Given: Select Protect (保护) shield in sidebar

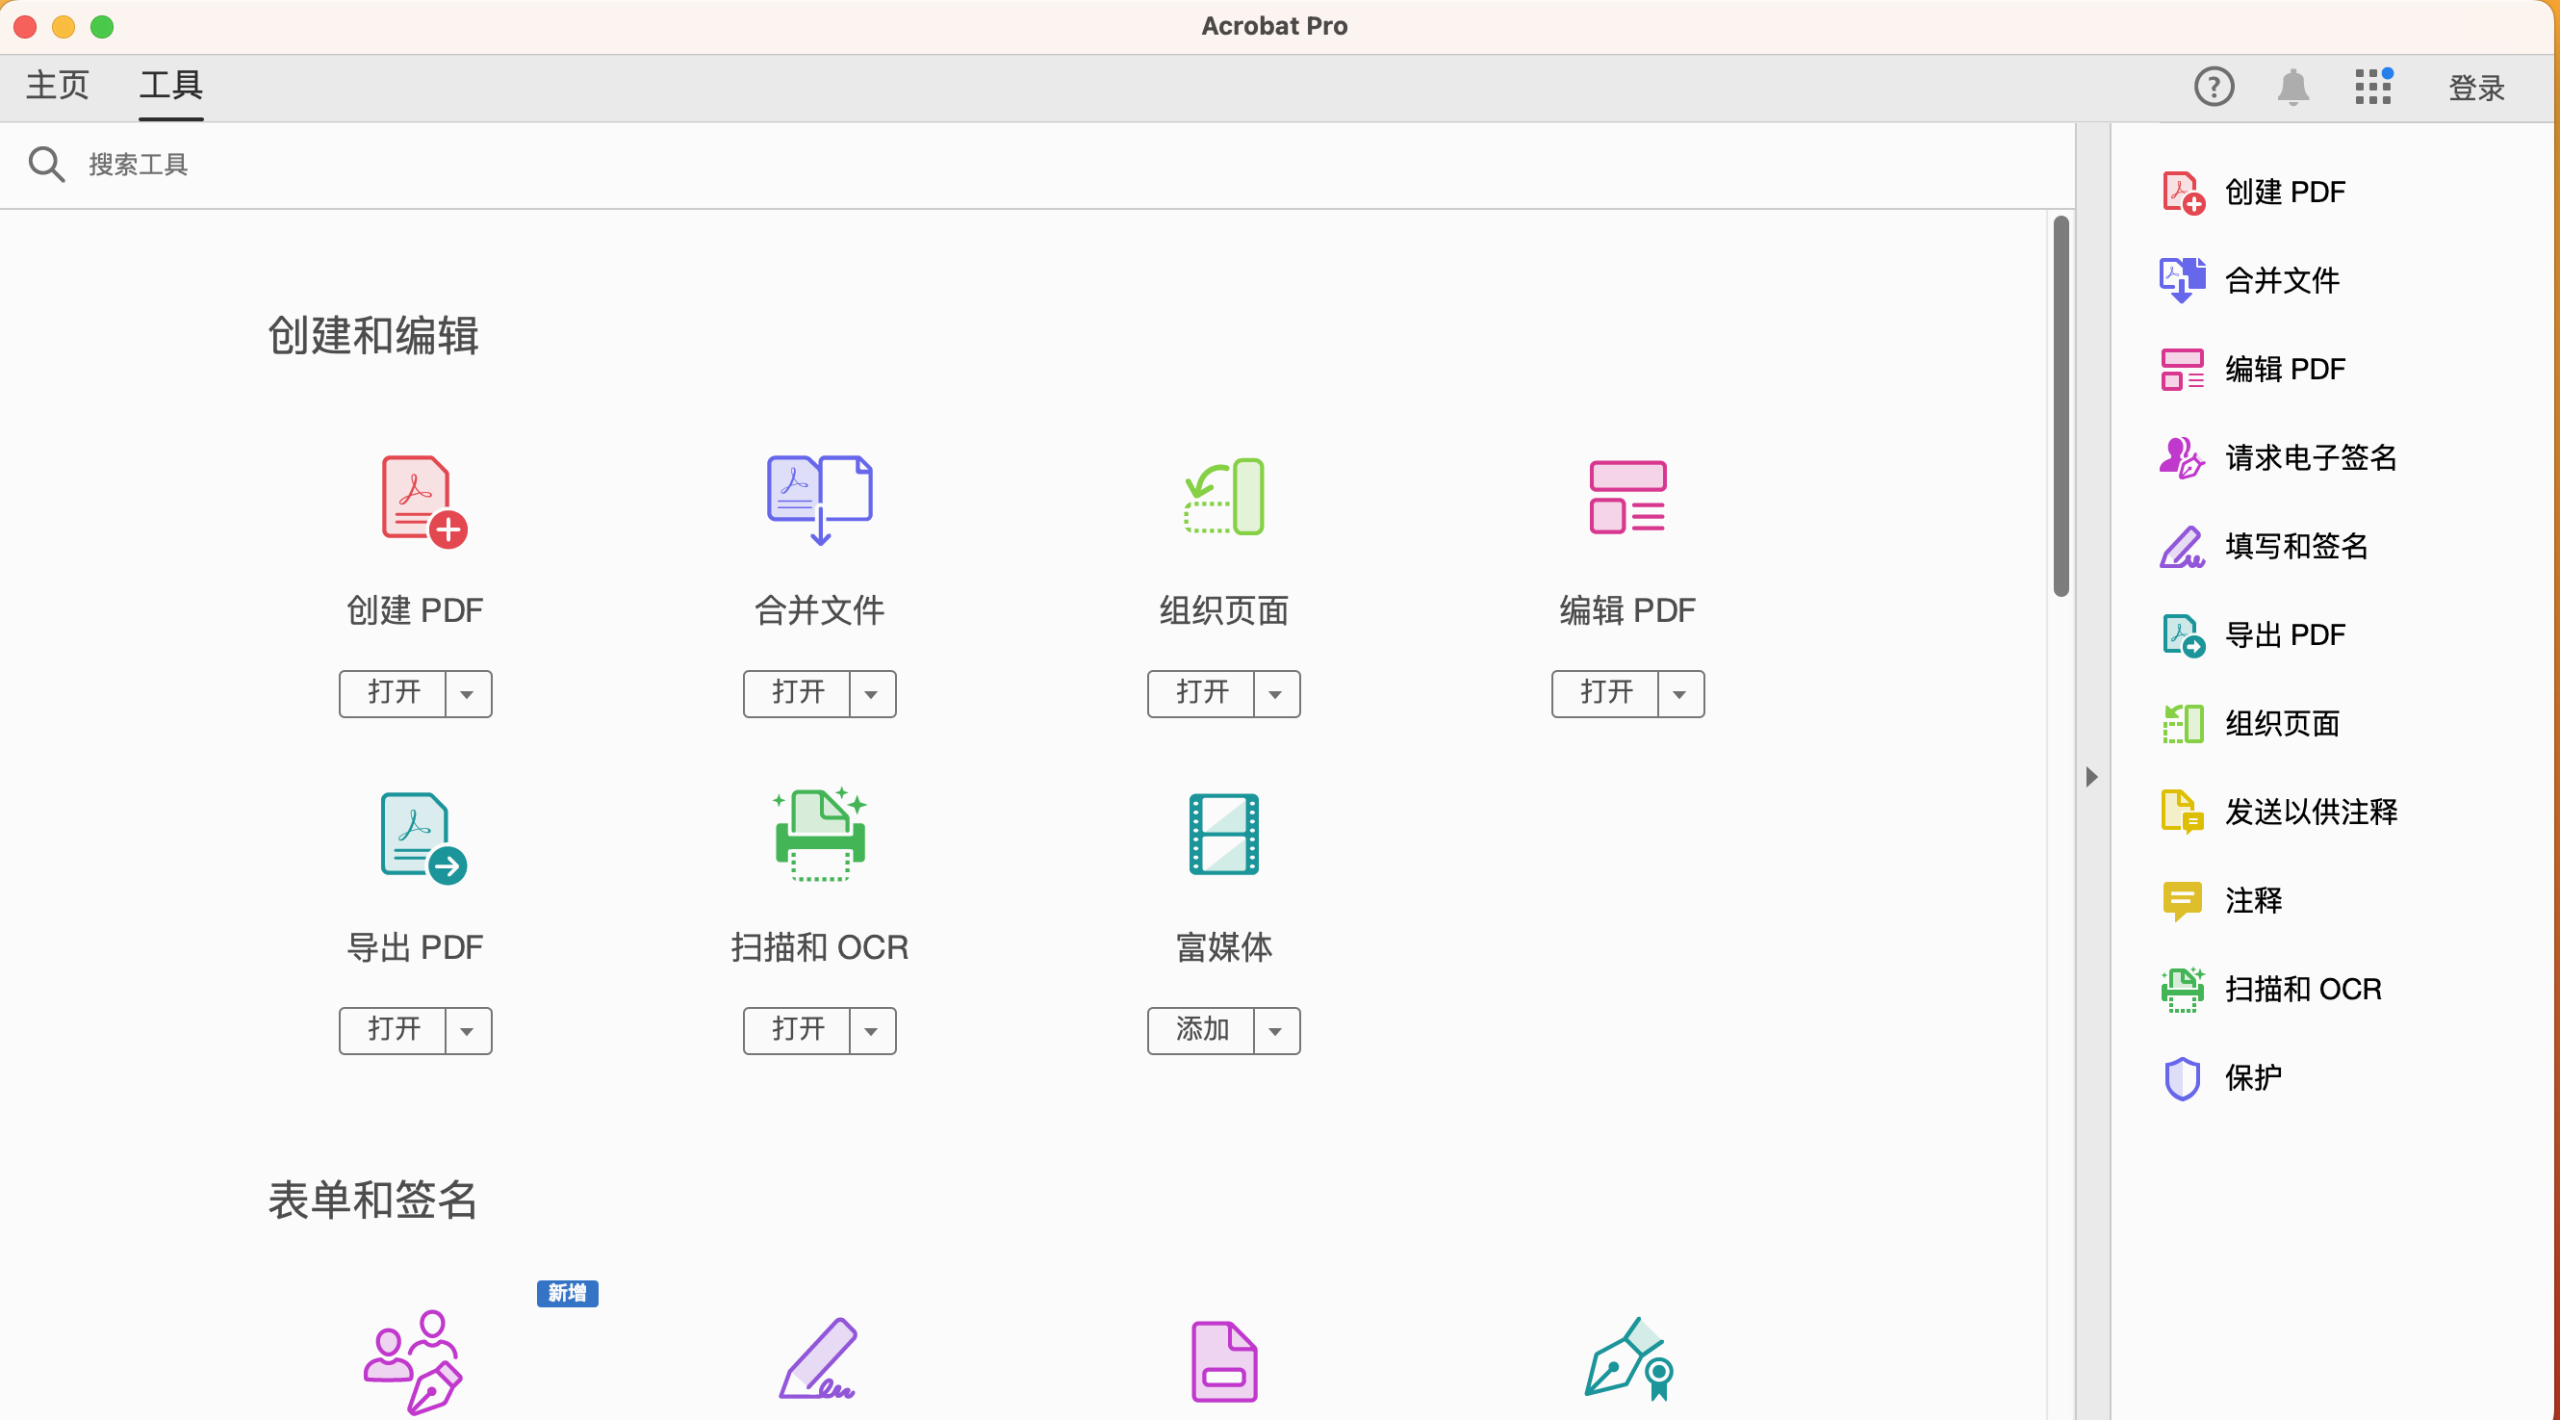Looking at the screenshot, I should pyautogui.click(x=2181, y=1078).
